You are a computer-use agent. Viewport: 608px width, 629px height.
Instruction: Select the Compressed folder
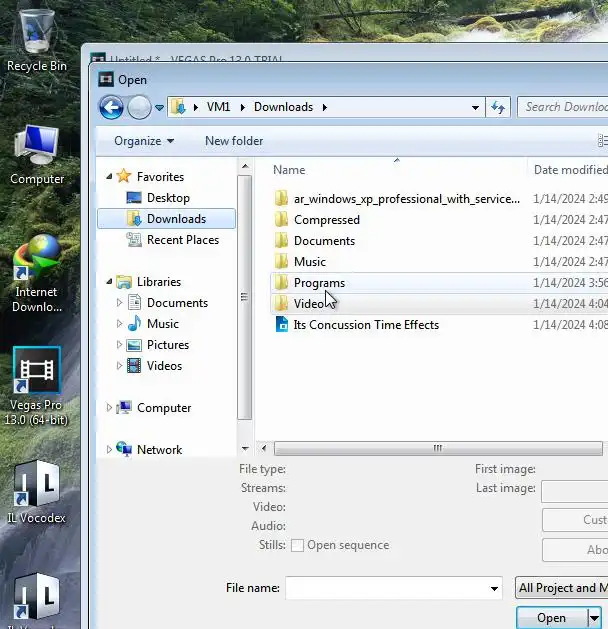coord(326,220)
